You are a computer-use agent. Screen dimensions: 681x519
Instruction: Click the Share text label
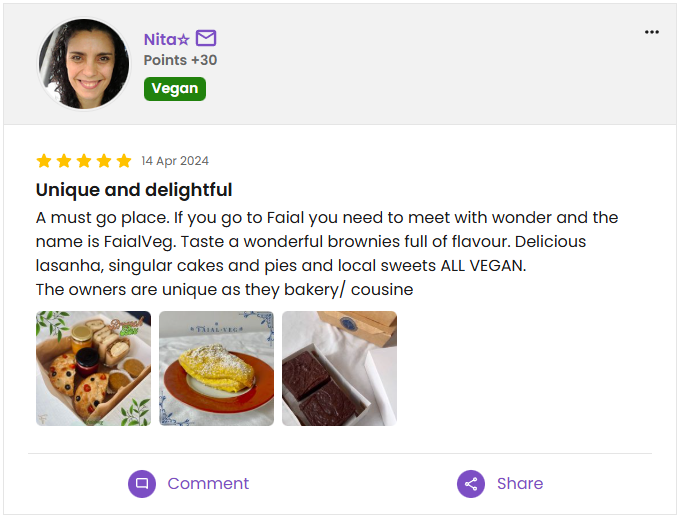[520, 484]
